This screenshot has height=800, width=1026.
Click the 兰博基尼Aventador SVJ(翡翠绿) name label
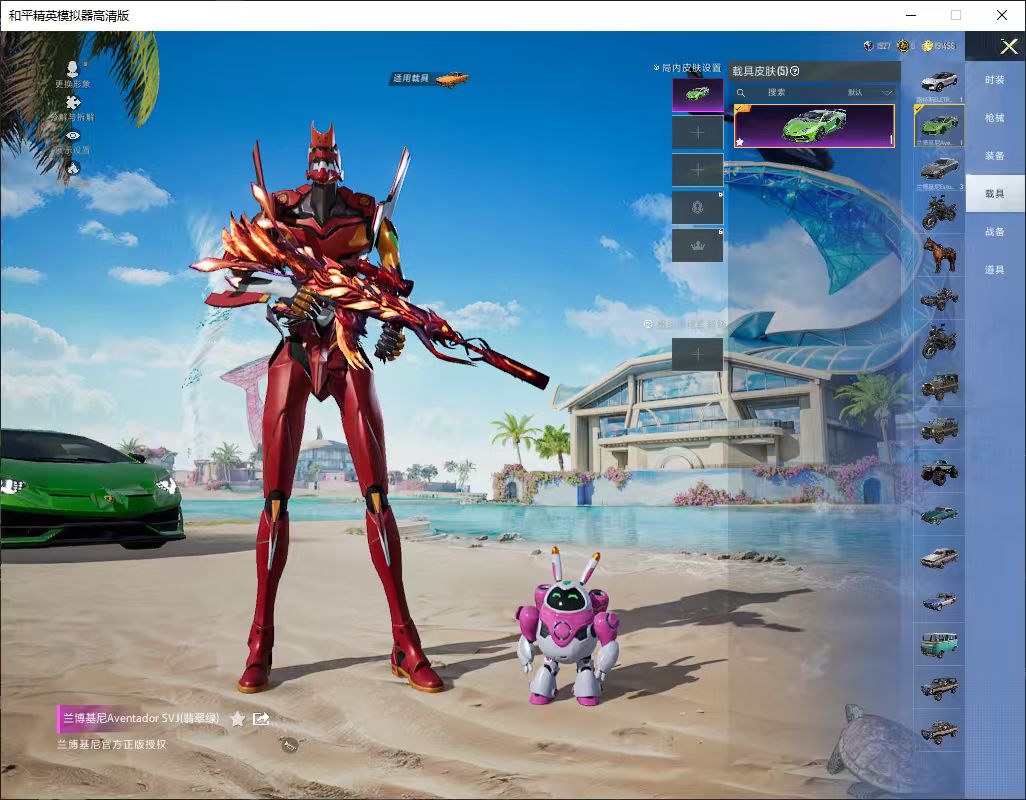141,718
